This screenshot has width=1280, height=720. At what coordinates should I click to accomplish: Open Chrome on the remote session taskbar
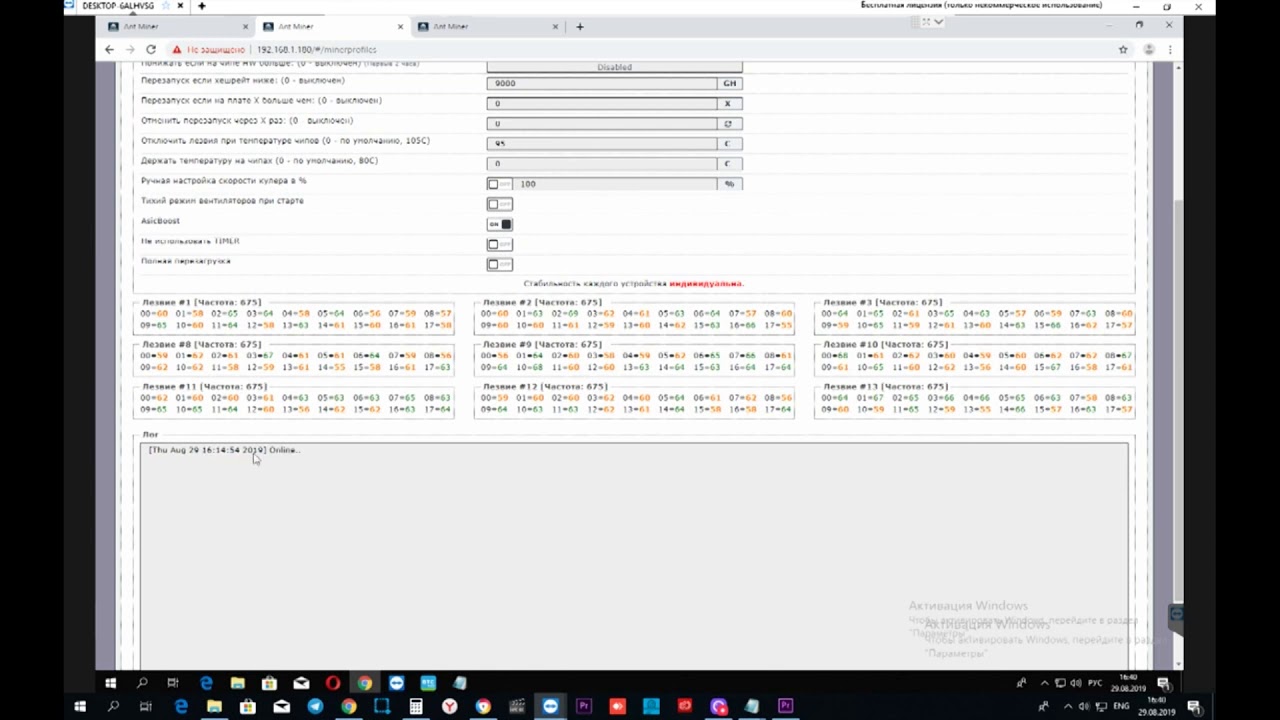tap(365, 683)
